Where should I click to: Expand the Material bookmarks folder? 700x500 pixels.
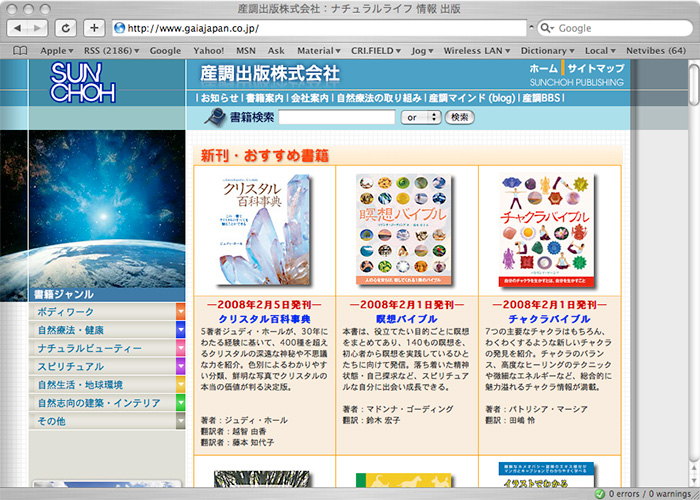[x=319, y=51]
